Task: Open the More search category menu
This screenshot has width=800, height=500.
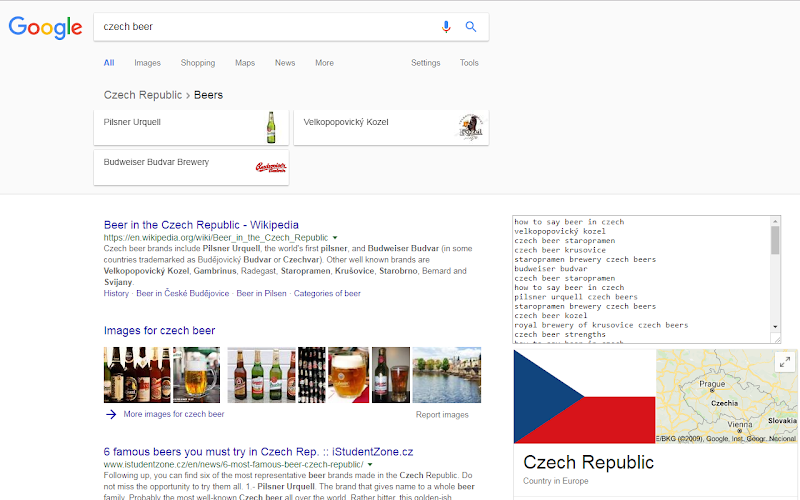Action: coord(324,63)
